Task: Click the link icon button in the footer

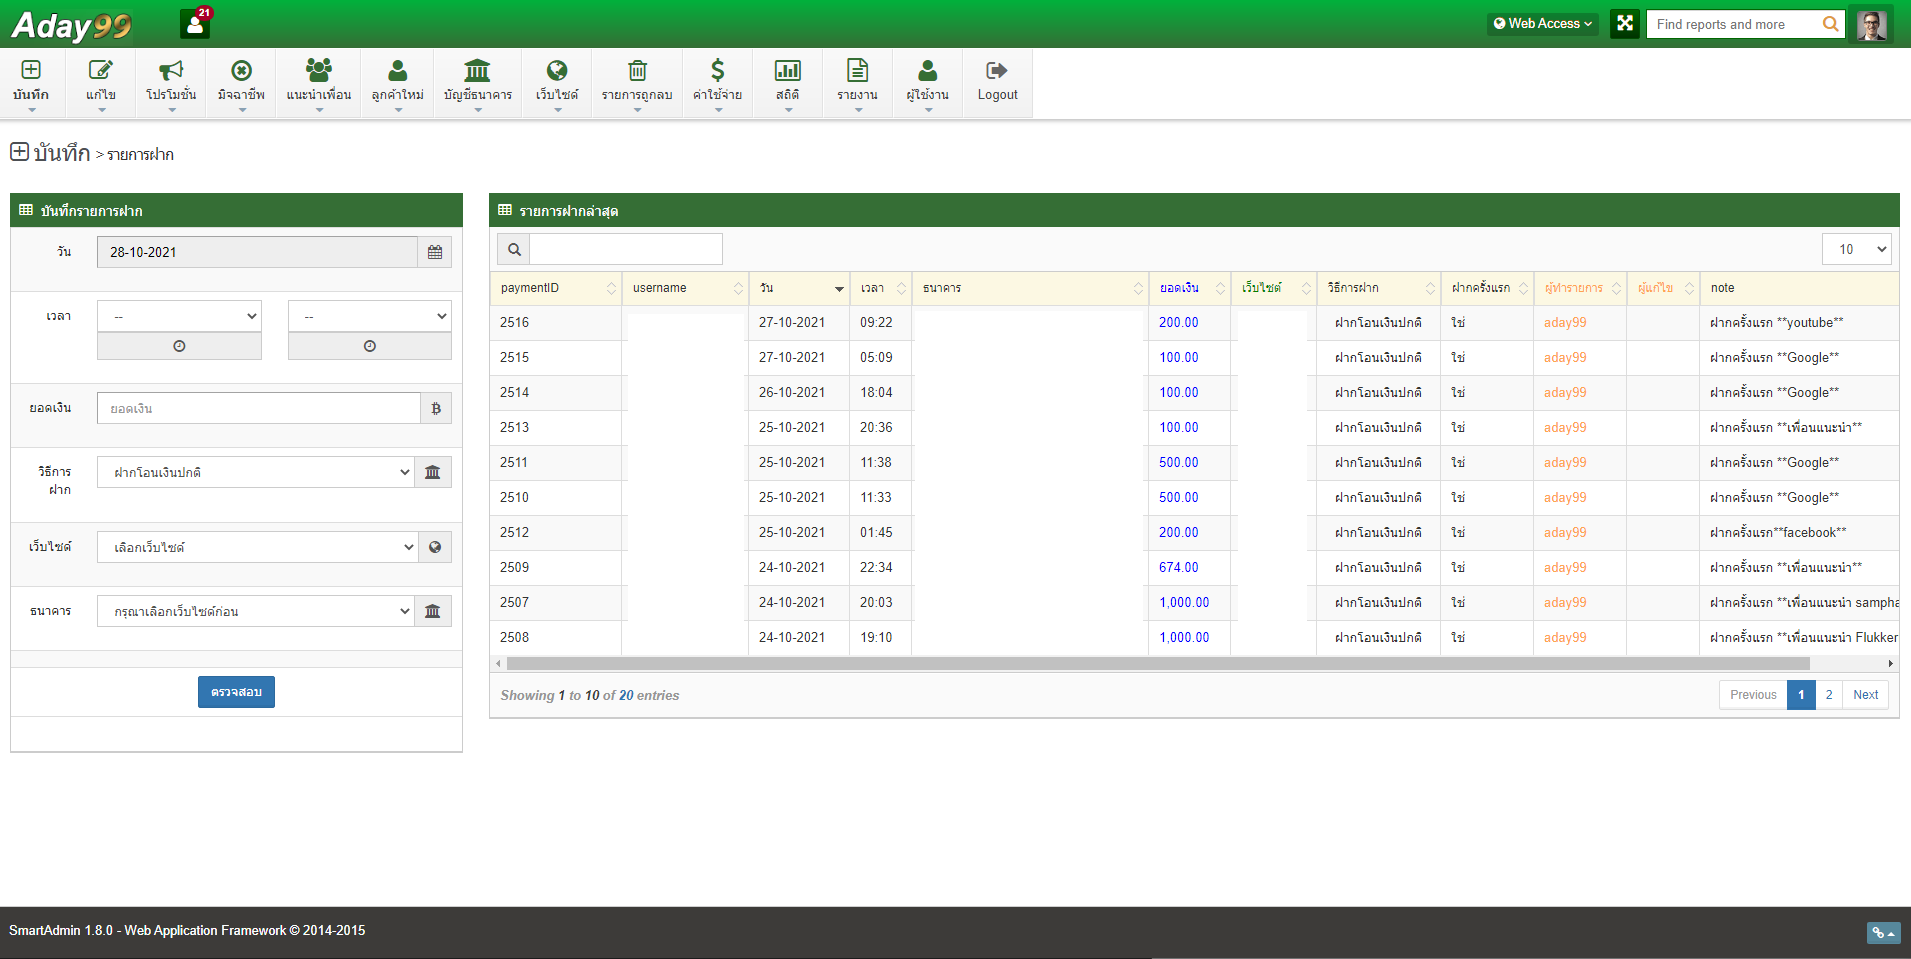Action: coord(1883,933)
